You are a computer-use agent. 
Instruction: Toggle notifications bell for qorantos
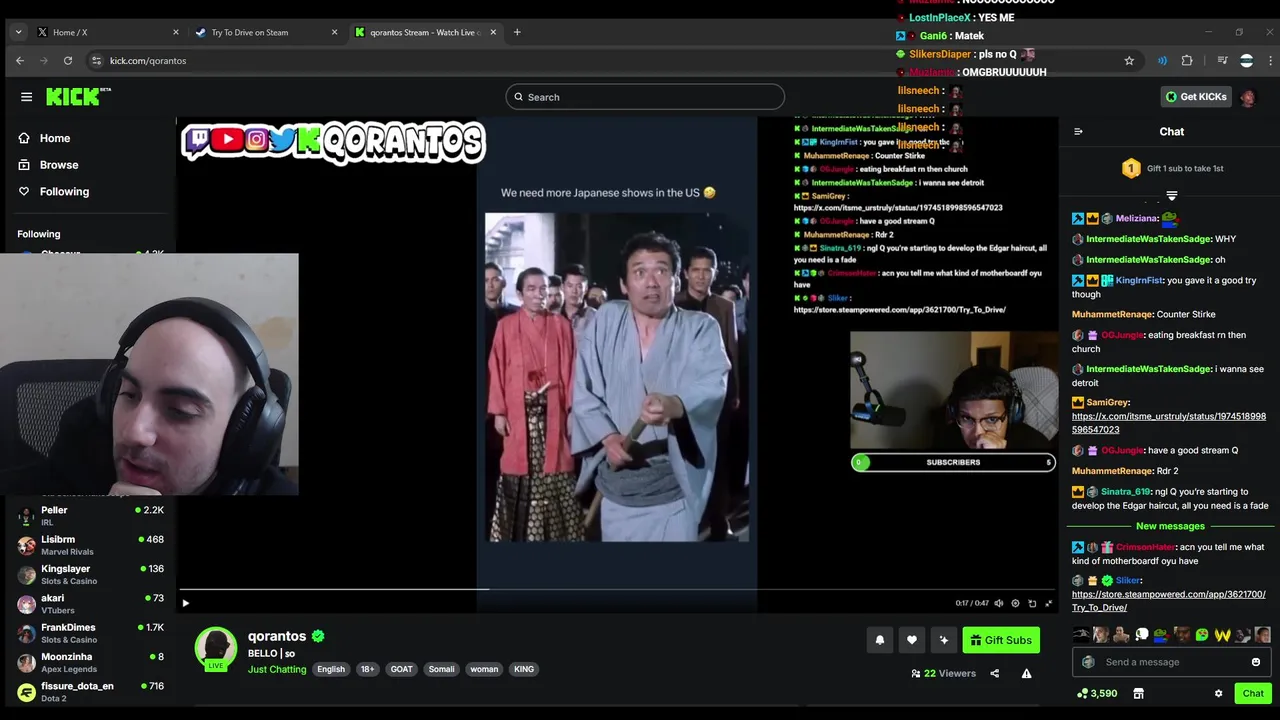pyautogui.click(x=880, y=640)
